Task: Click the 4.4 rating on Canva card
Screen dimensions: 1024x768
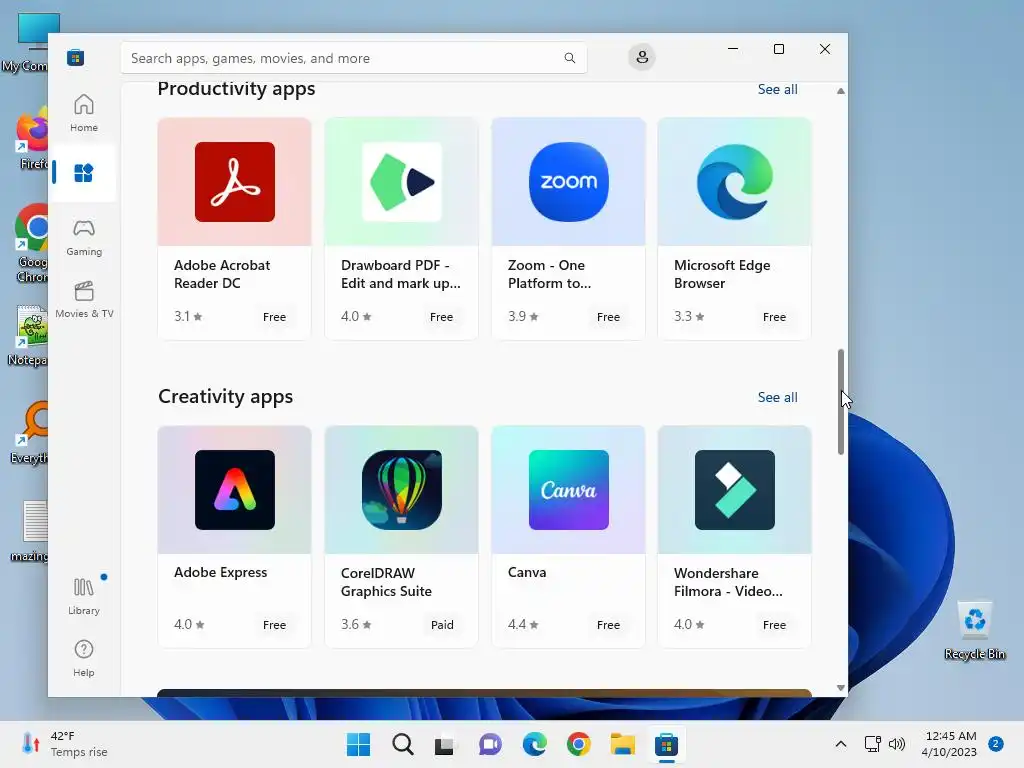Action: (x=523, y=624)
